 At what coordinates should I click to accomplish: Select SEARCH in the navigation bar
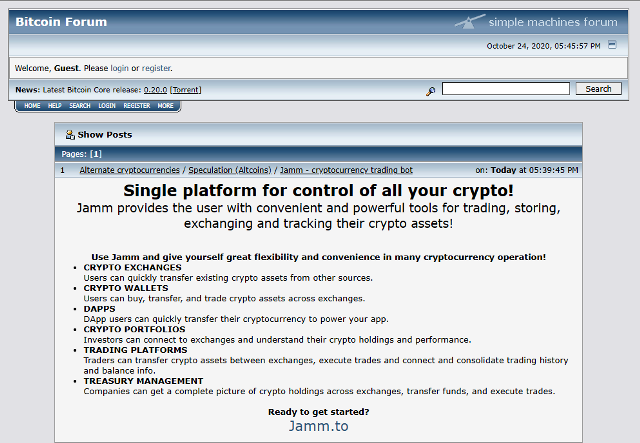pos(80,105)
